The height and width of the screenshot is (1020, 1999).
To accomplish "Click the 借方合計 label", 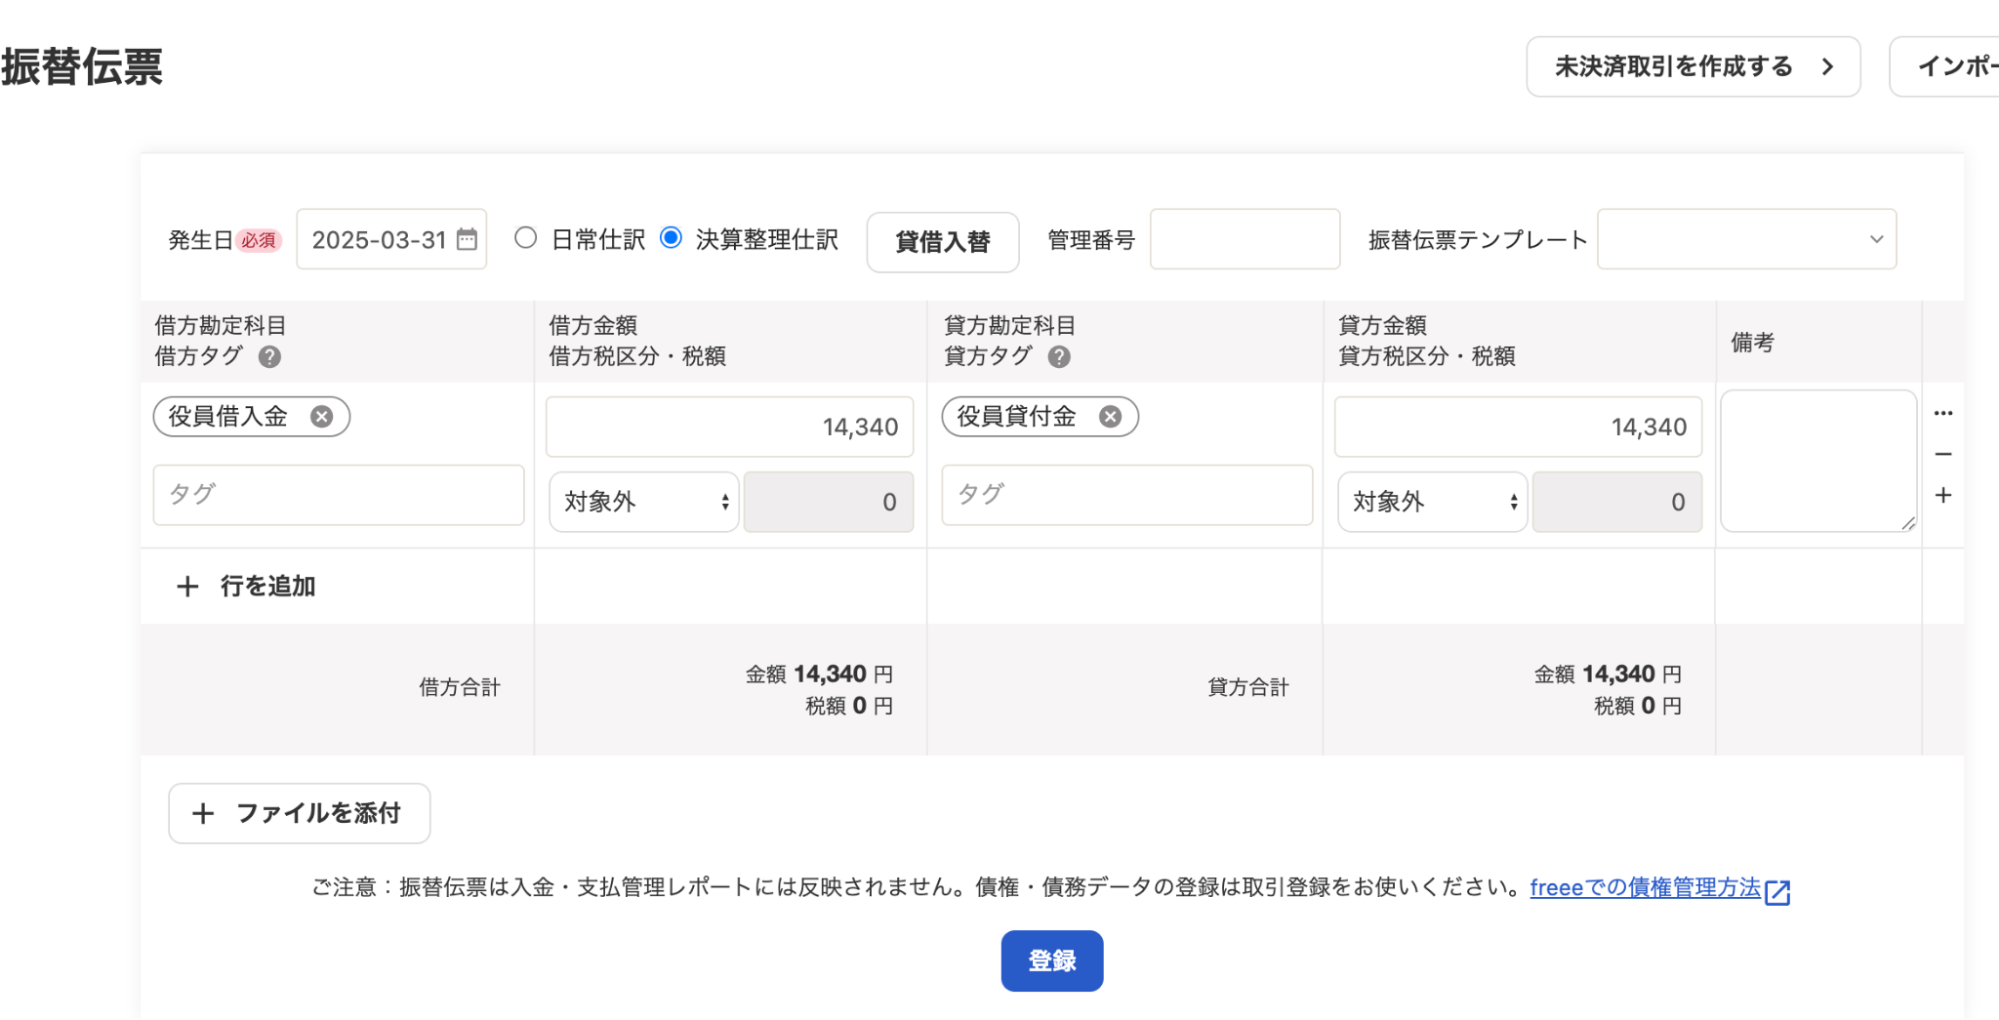I will (459, 687).
